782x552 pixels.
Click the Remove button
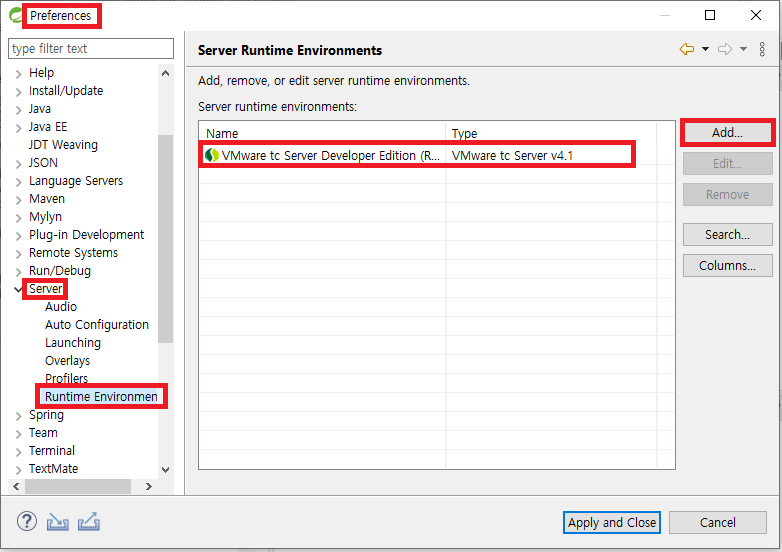pyautogui.click(x=728, y=194)
